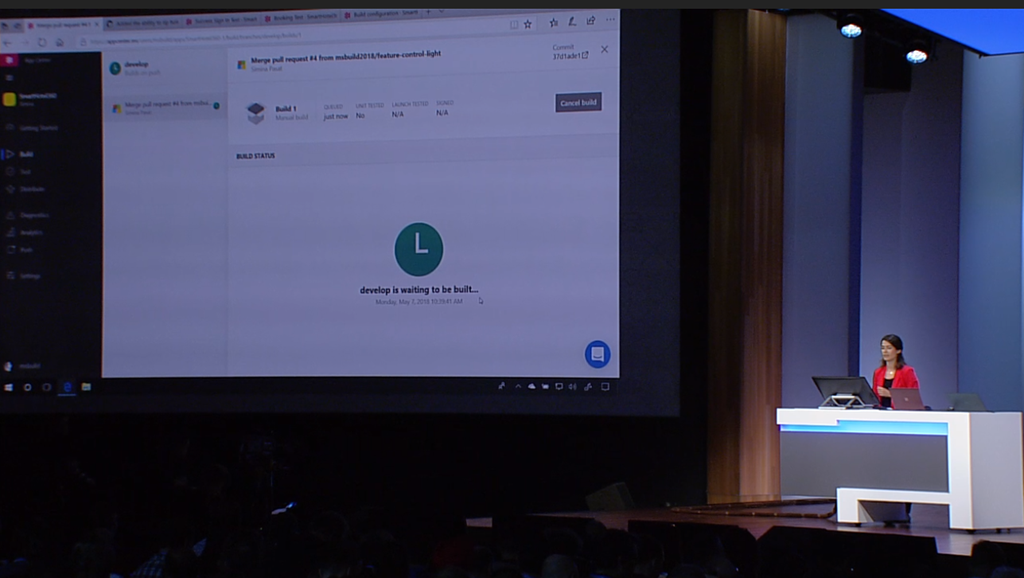This screenshot has width=1024, height=578.
Task: Switch to the Booking Test browser tab
Action: point(300,18)
